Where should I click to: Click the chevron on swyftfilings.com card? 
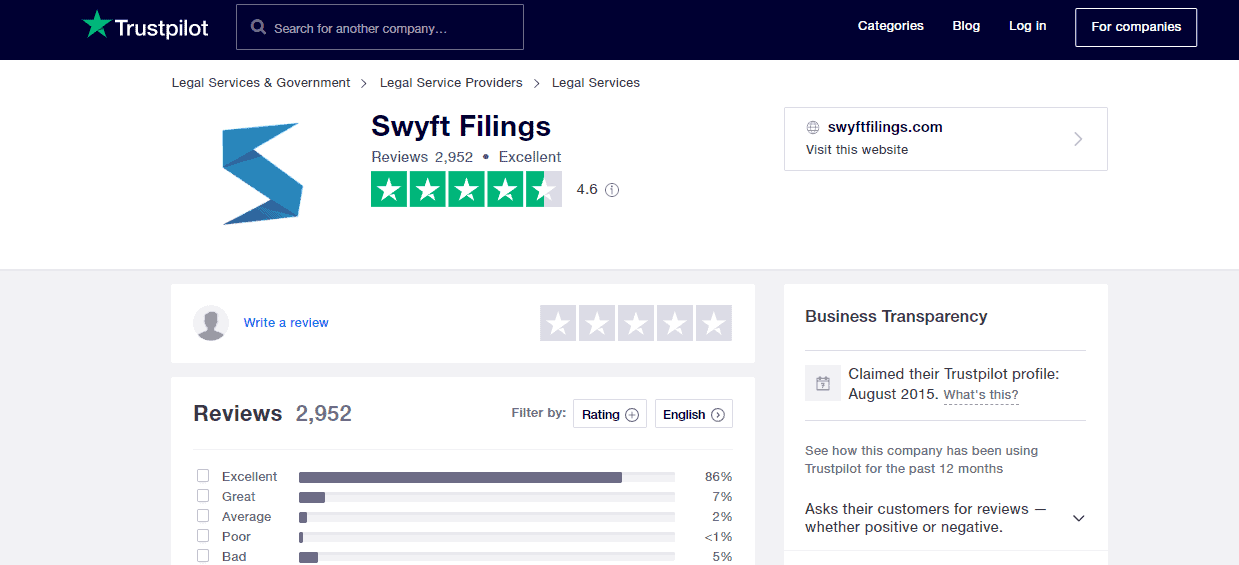click(x=1078, y=139)
